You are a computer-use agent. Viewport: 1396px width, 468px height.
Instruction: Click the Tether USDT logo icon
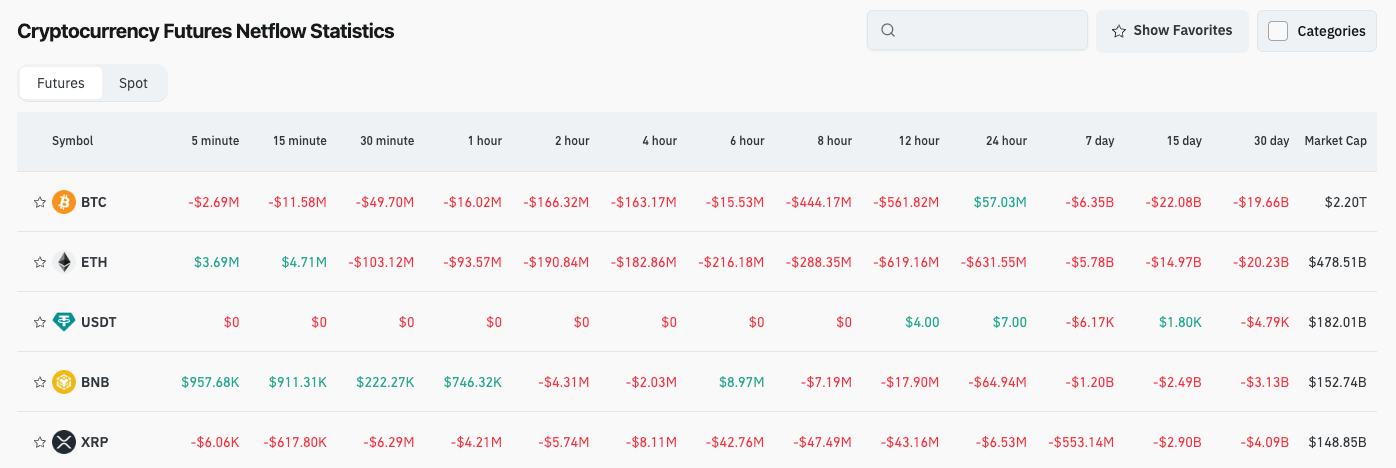tap(64, 322)
